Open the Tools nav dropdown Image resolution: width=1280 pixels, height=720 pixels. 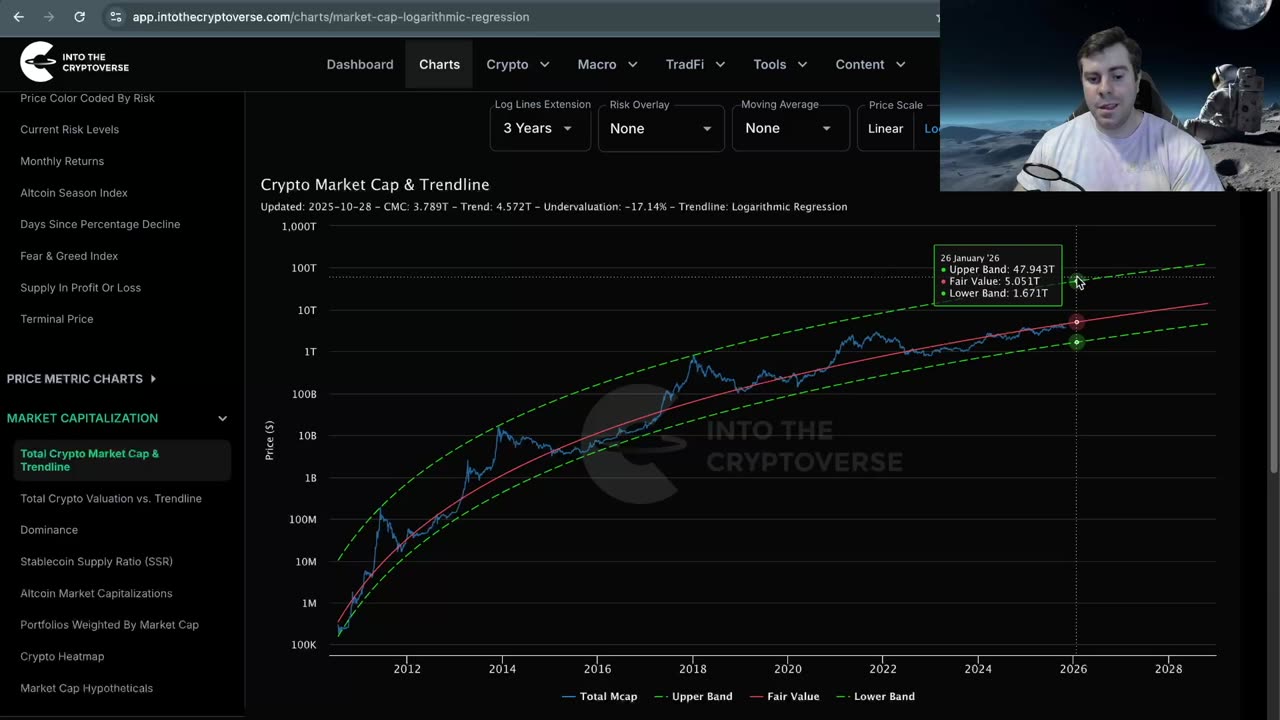pos(782,64)
